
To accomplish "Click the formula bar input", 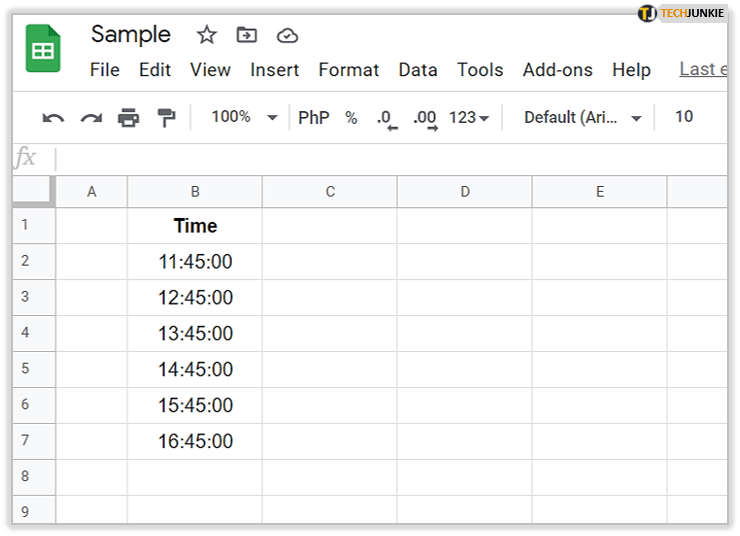I will (390, 158).
